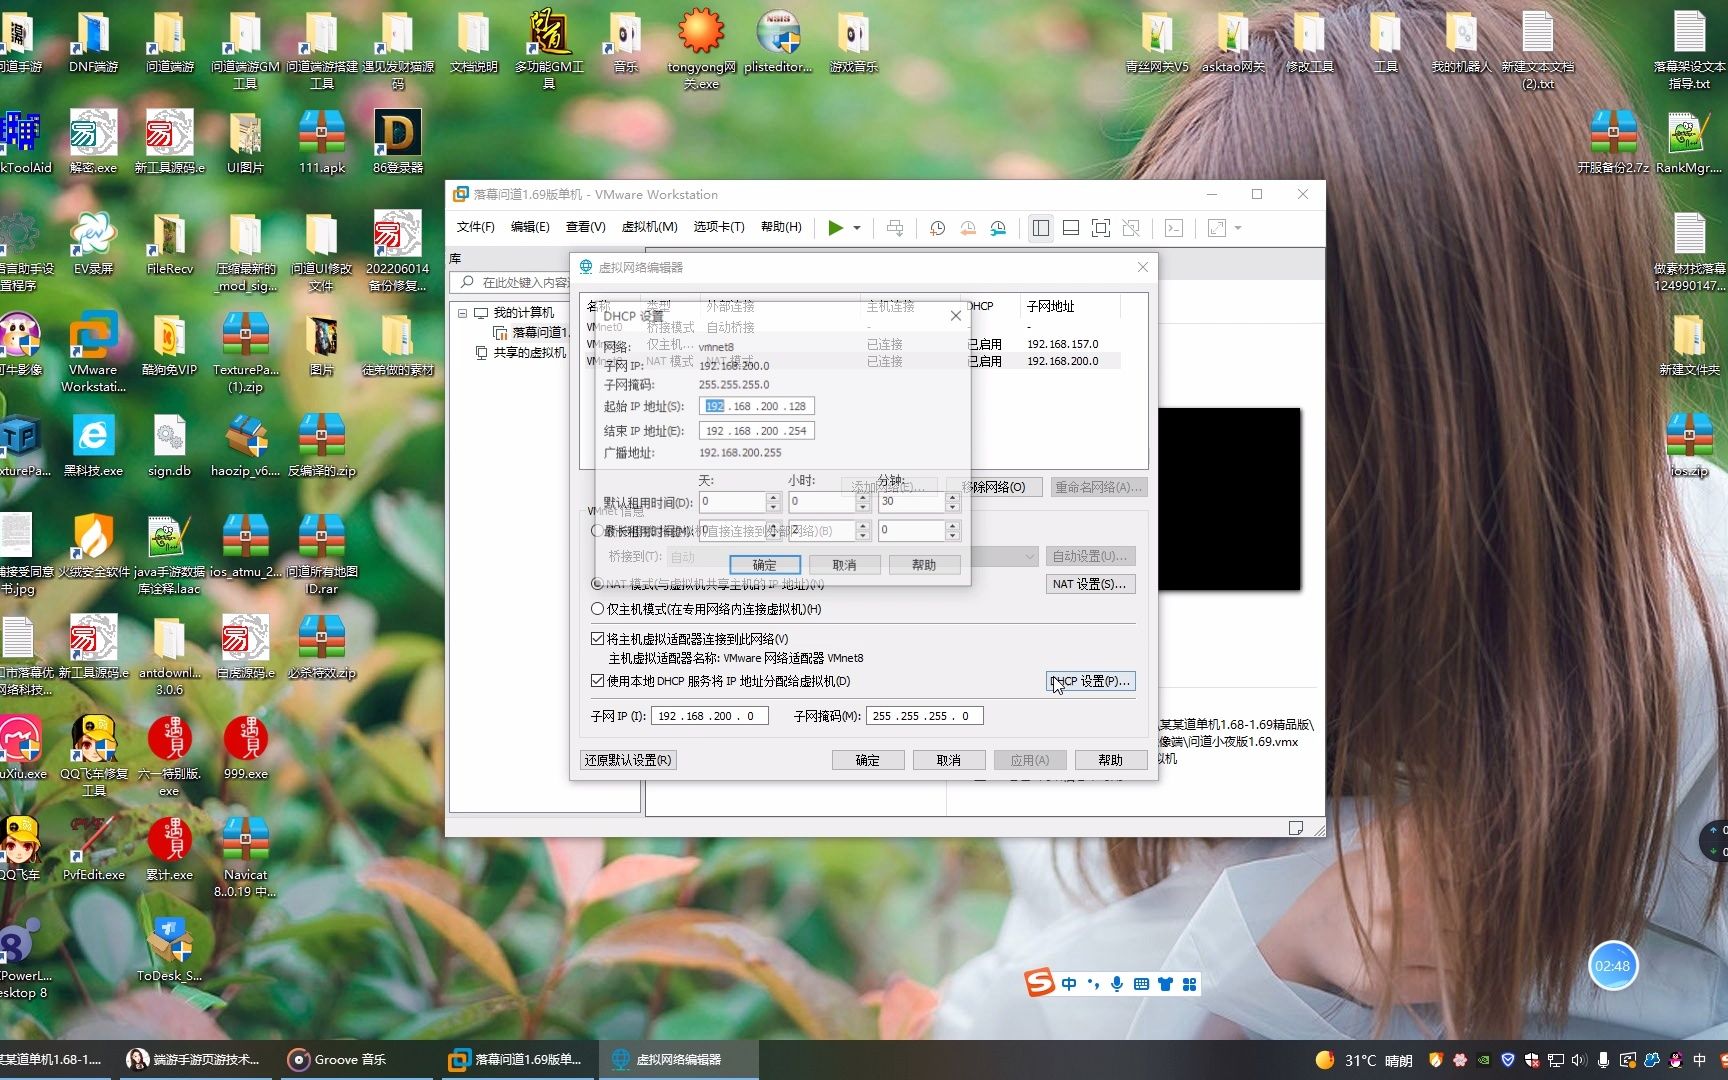The width and height of the screenshot is (1728, 1080).
Task: Click 虚拟网络编辑器 taskbar button
Action: tap(678, 1060)
